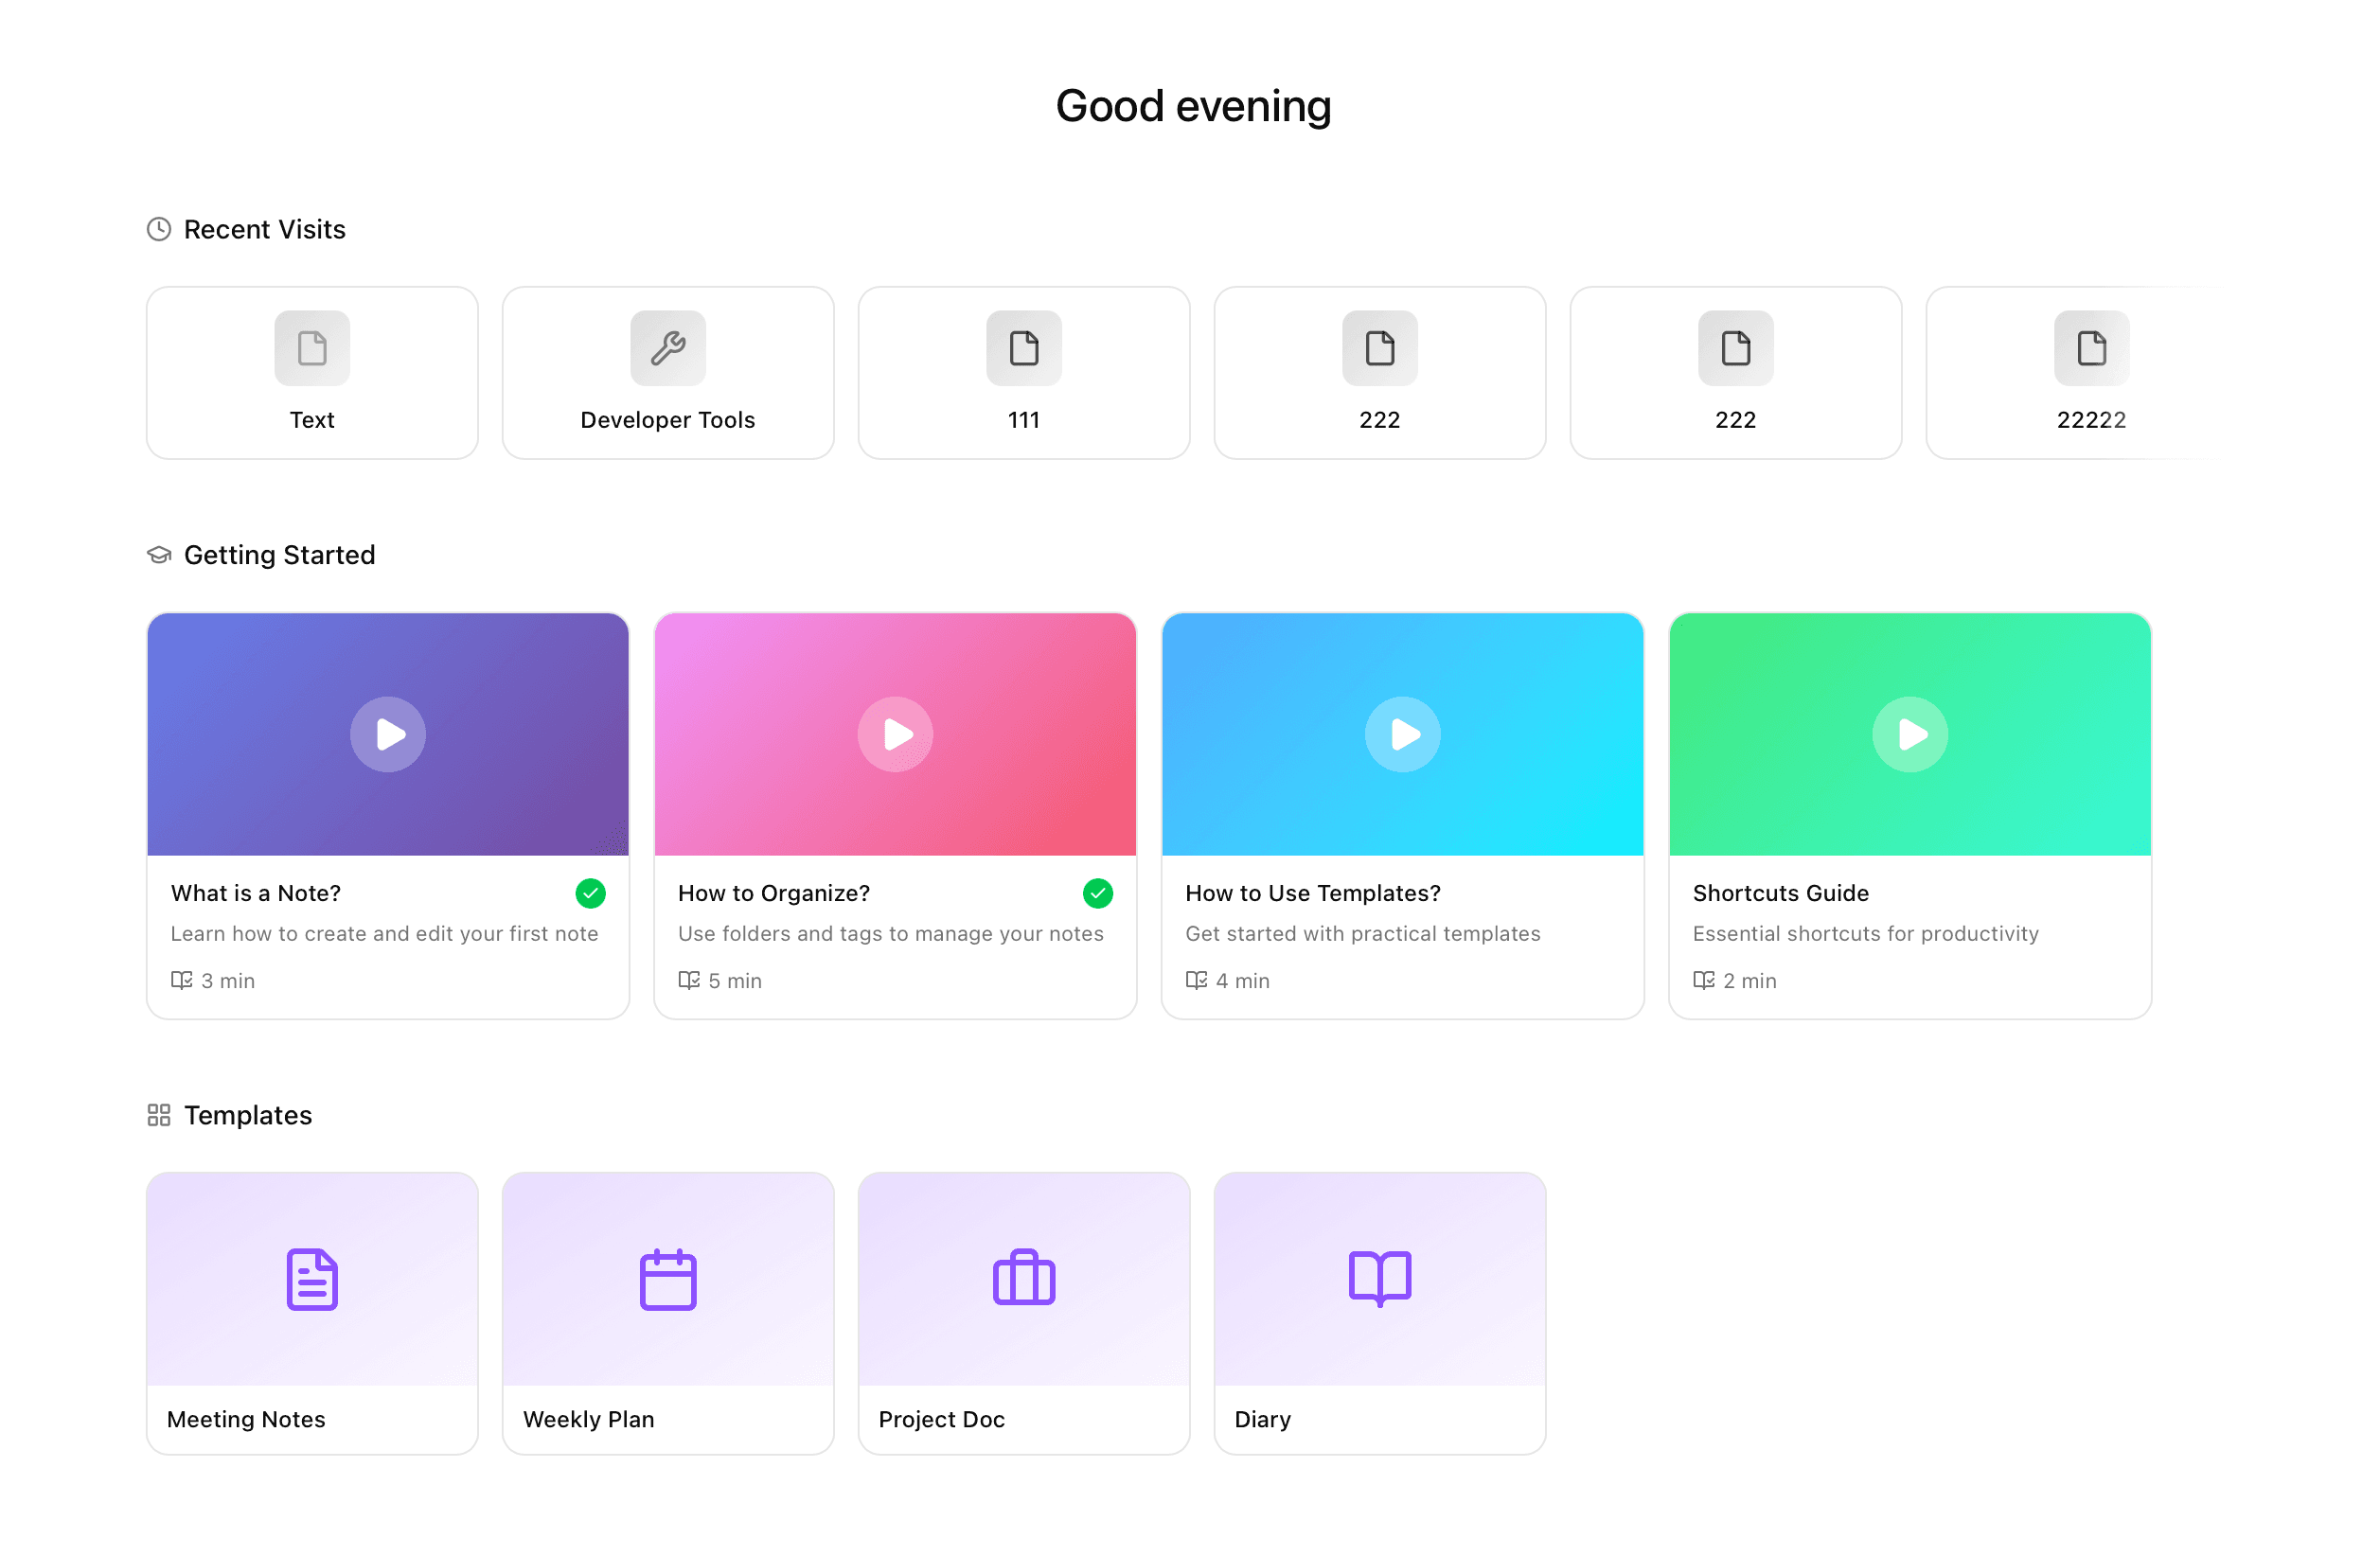Image resolution: width=2380 pixels, height=1556 pixels.
Task: Open the Shortcuts Guide tutorial card
Action: (1910, 935)
